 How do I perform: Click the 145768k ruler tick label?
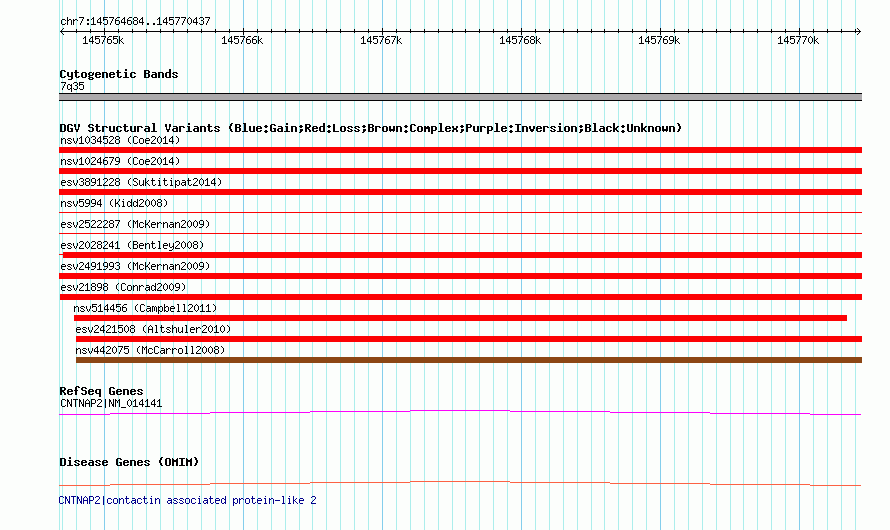[x=520, y=40]
